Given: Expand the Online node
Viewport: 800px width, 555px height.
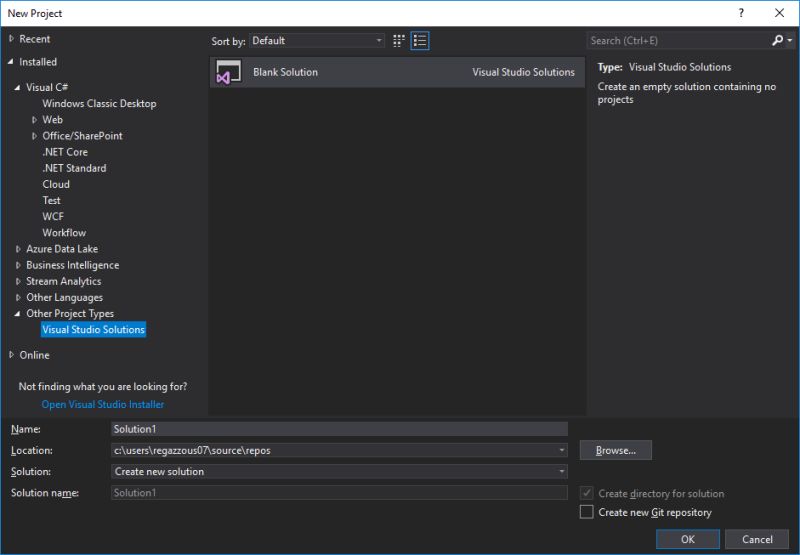Looking at the screenshot, I should pos(11,355).
